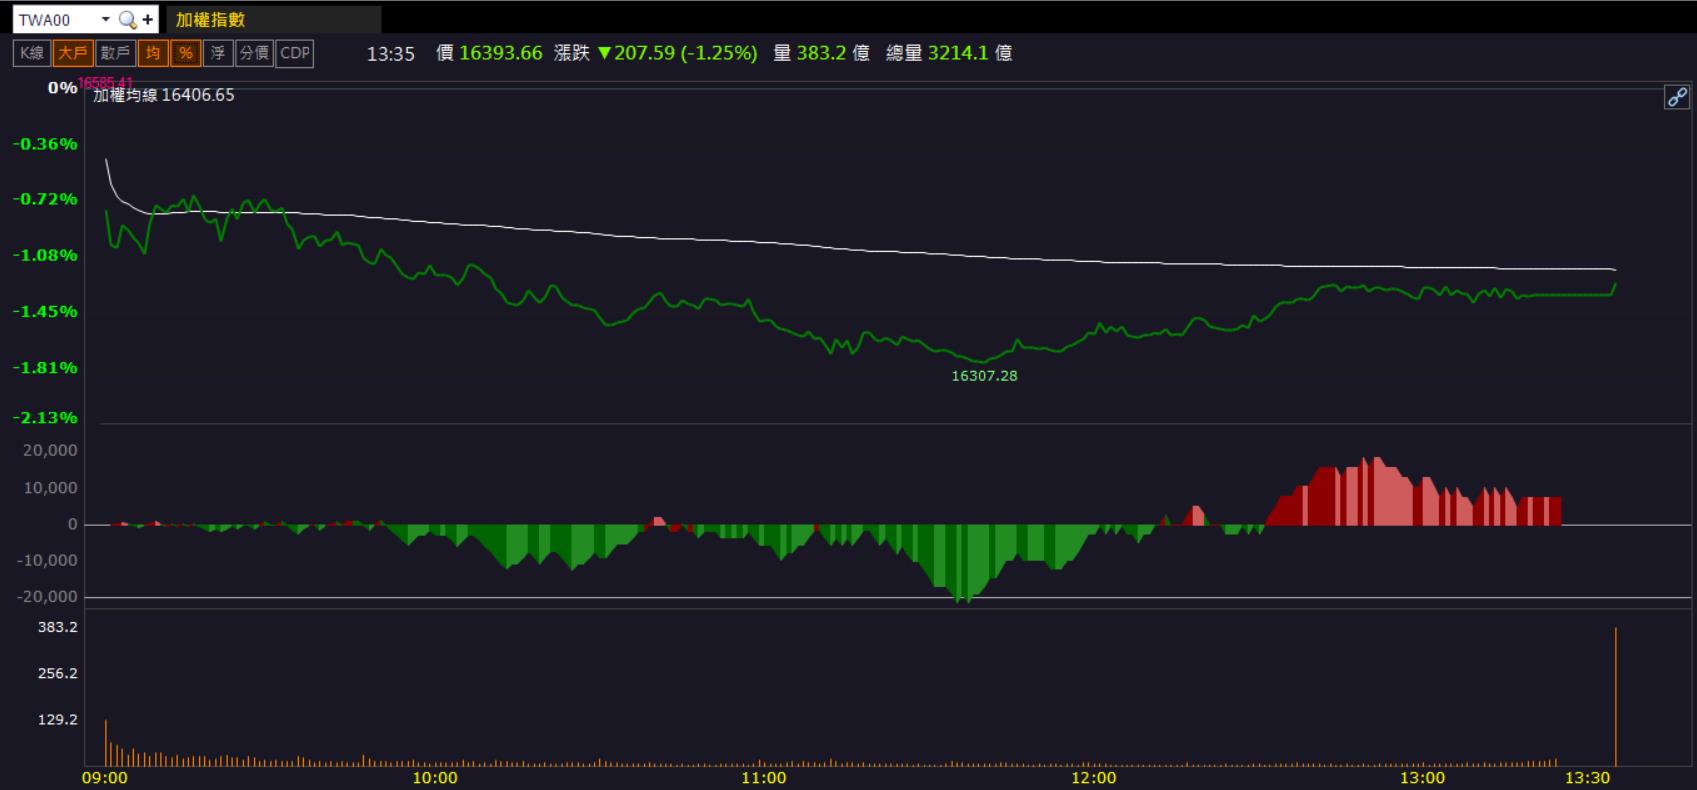Click the 12:00 time axis marker
The width and height of the screenshot is (1697, 790).
point(1093,778)
